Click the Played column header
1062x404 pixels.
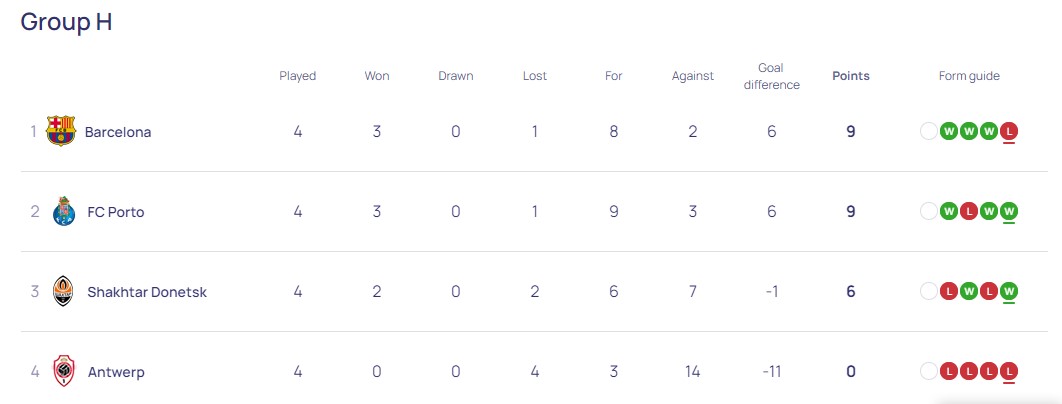pyautogui.click(x=297, y=76)
